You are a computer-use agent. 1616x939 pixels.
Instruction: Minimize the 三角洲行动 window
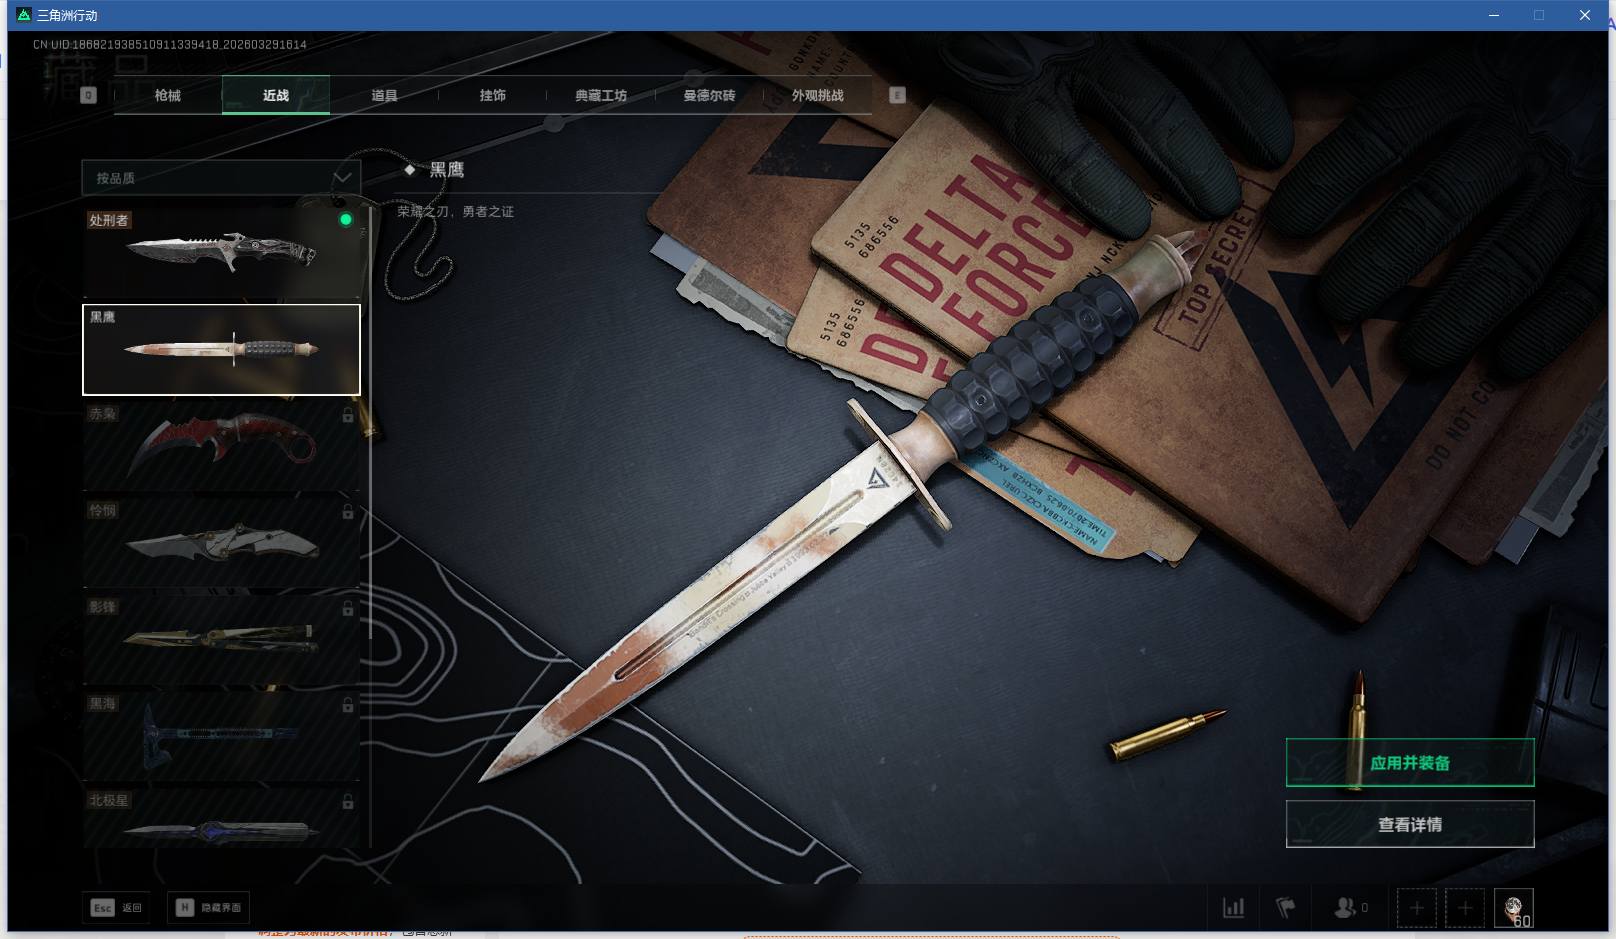tap(1494, 15)
